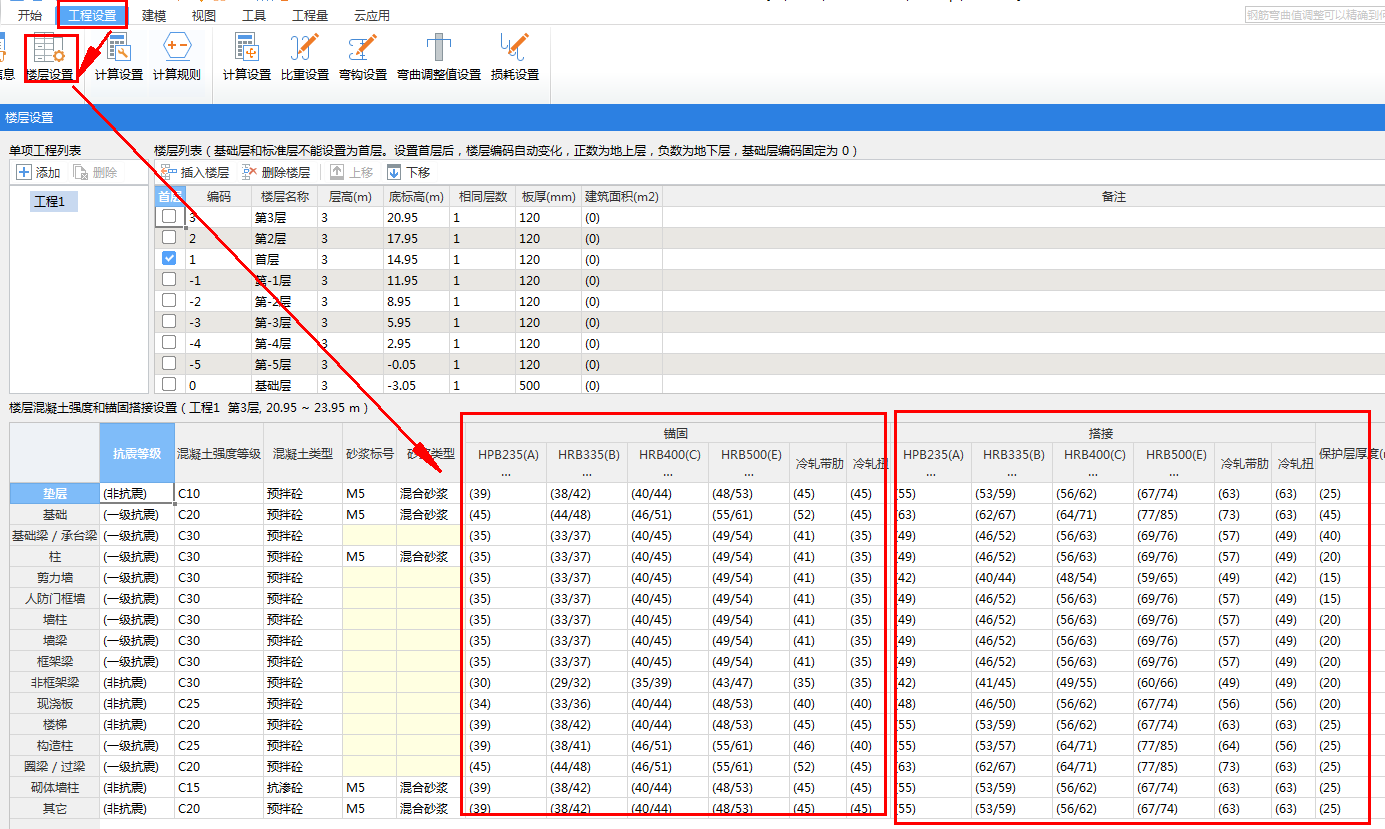Viewport: 1385px width, 829px height.
Task: Expand anchorage HRB400(C) column header
Action: coord(669,463)
